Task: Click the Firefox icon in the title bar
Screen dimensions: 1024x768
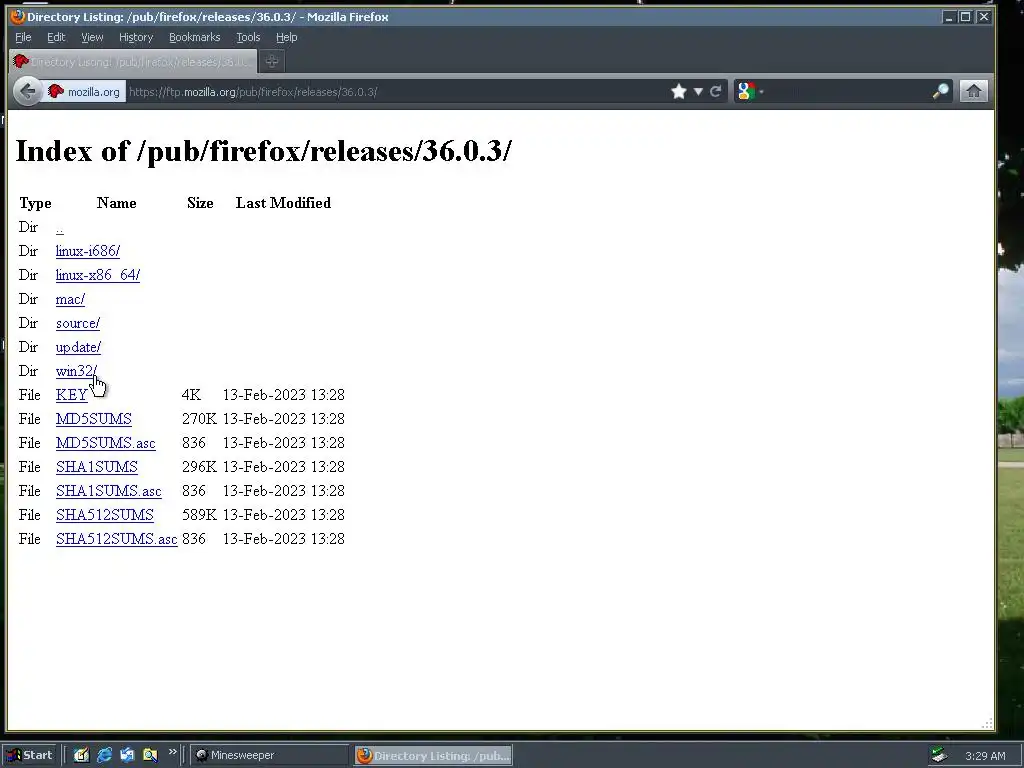Action: pos(18,16)
